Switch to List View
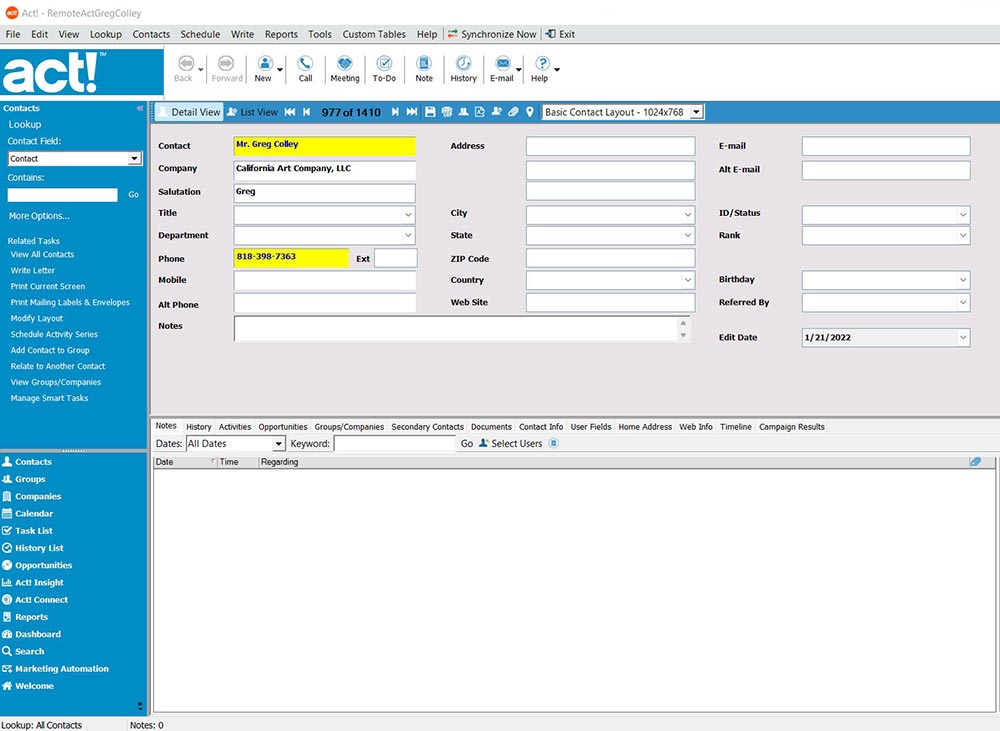Screen dimensions: 1000x731 pos(253,112)
